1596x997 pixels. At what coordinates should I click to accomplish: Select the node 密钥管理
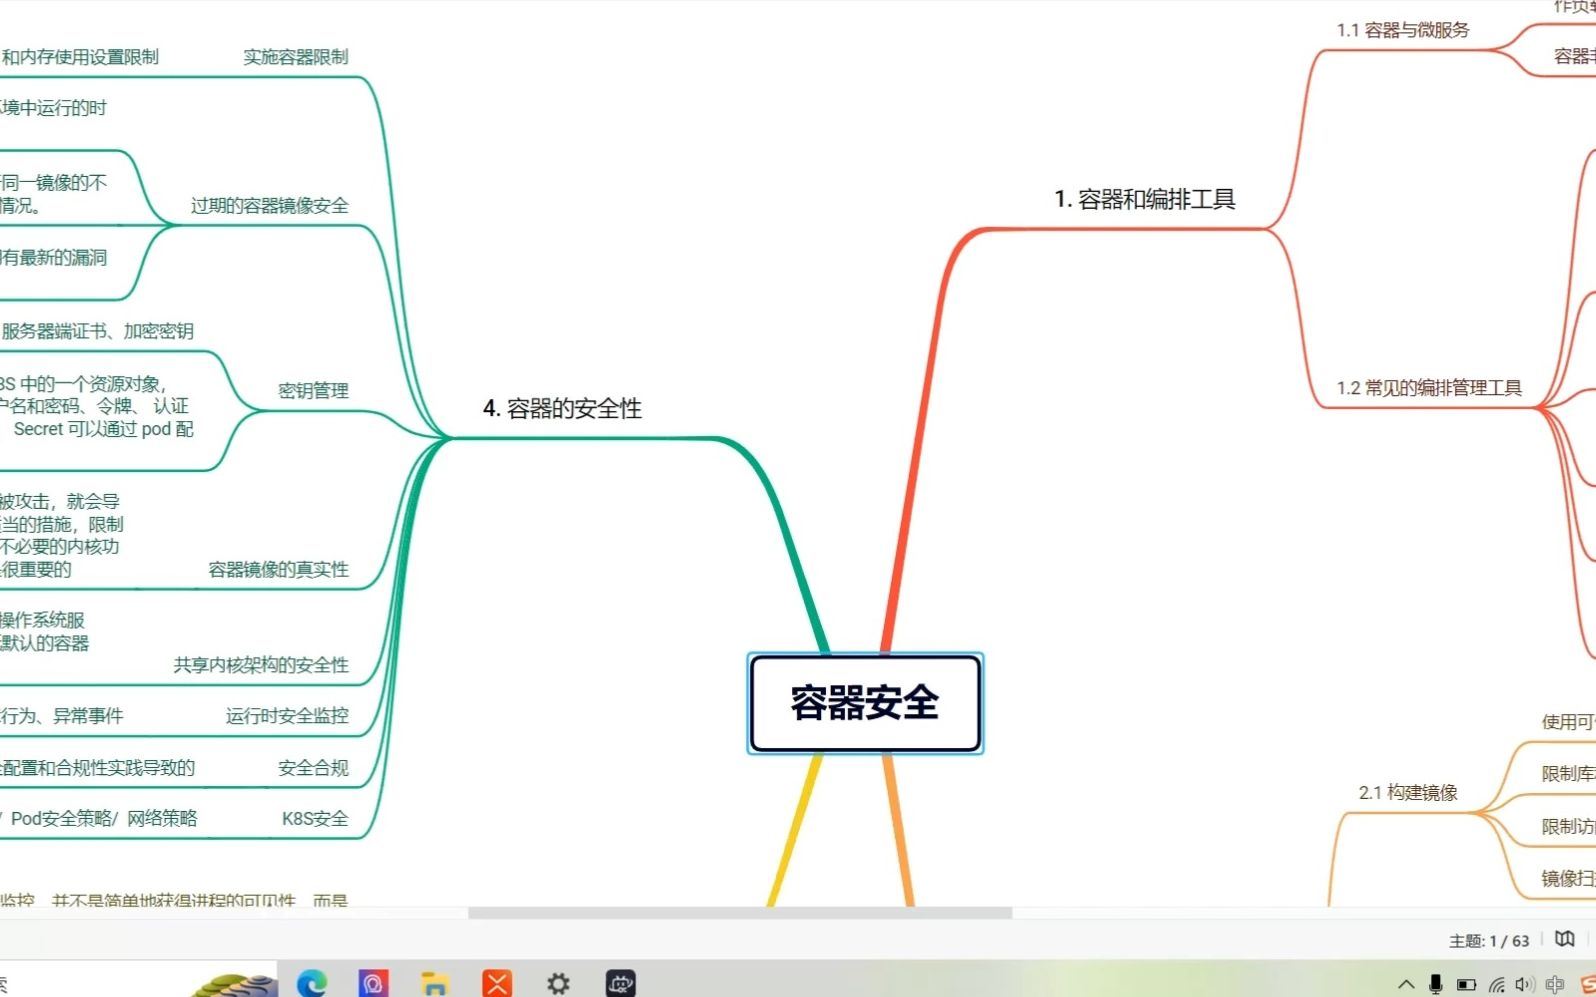313,391
